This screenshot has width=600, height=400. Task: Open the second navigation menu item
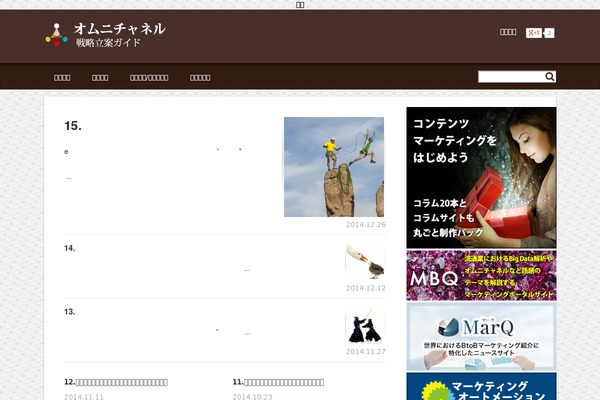[x=100, y=78]
